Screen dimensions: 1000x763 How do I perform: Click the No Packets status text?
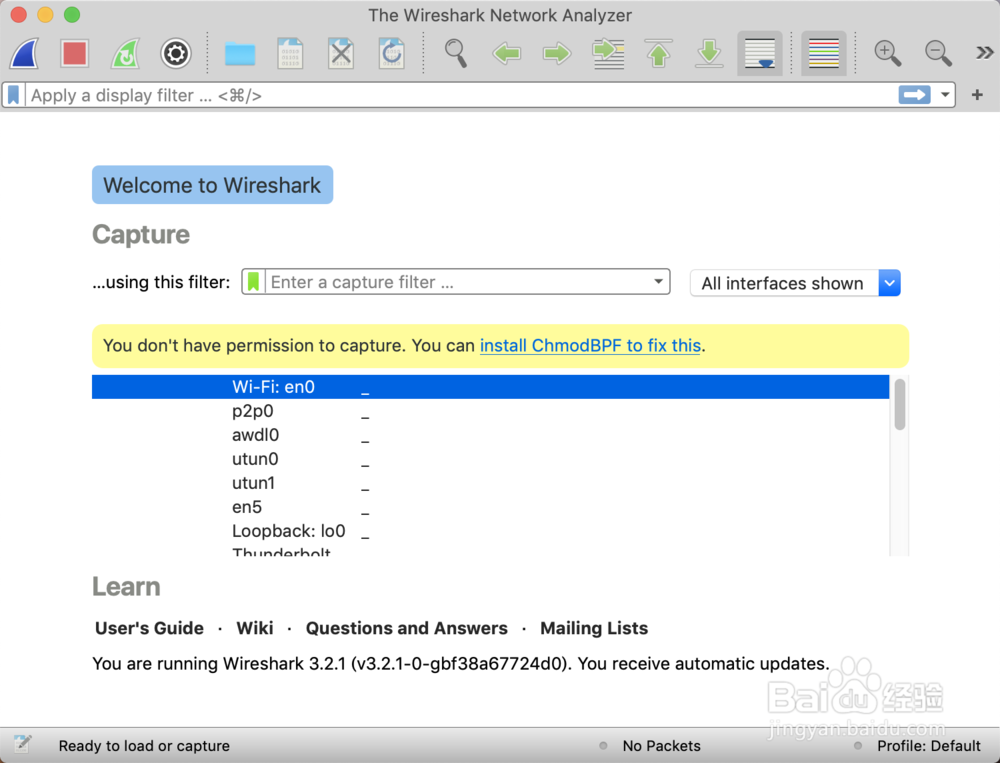(x=661, y=746)
